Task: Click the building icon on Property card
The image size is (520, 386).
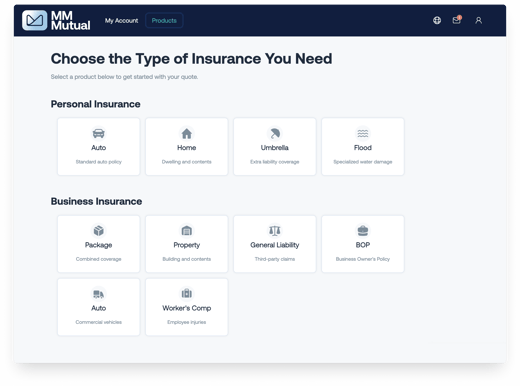Action: [x=187, y=230]
